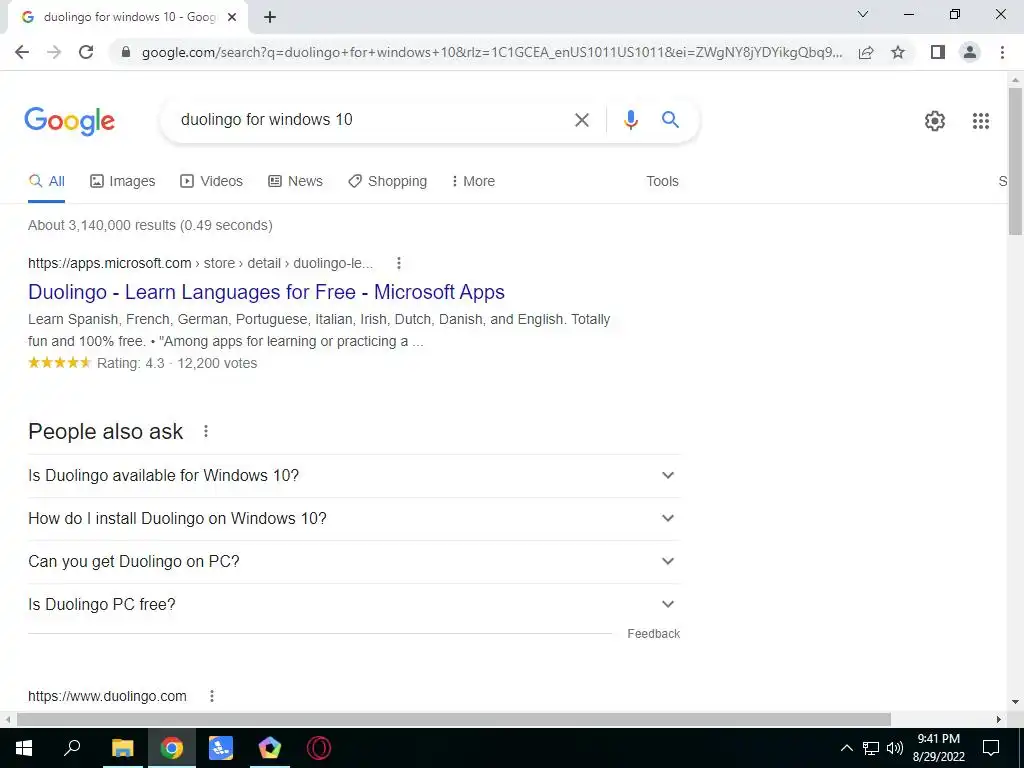This screenshot has height=768, width=1024.
Task: Open the volume control in system tray
Action: [x=895, y=748]
